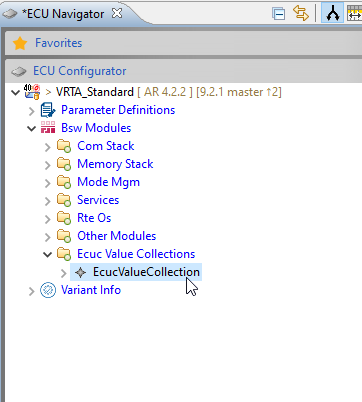Screen dimensions: 362x402
Task: Select Parameter Definitions
Action: [x=118, y=110]
